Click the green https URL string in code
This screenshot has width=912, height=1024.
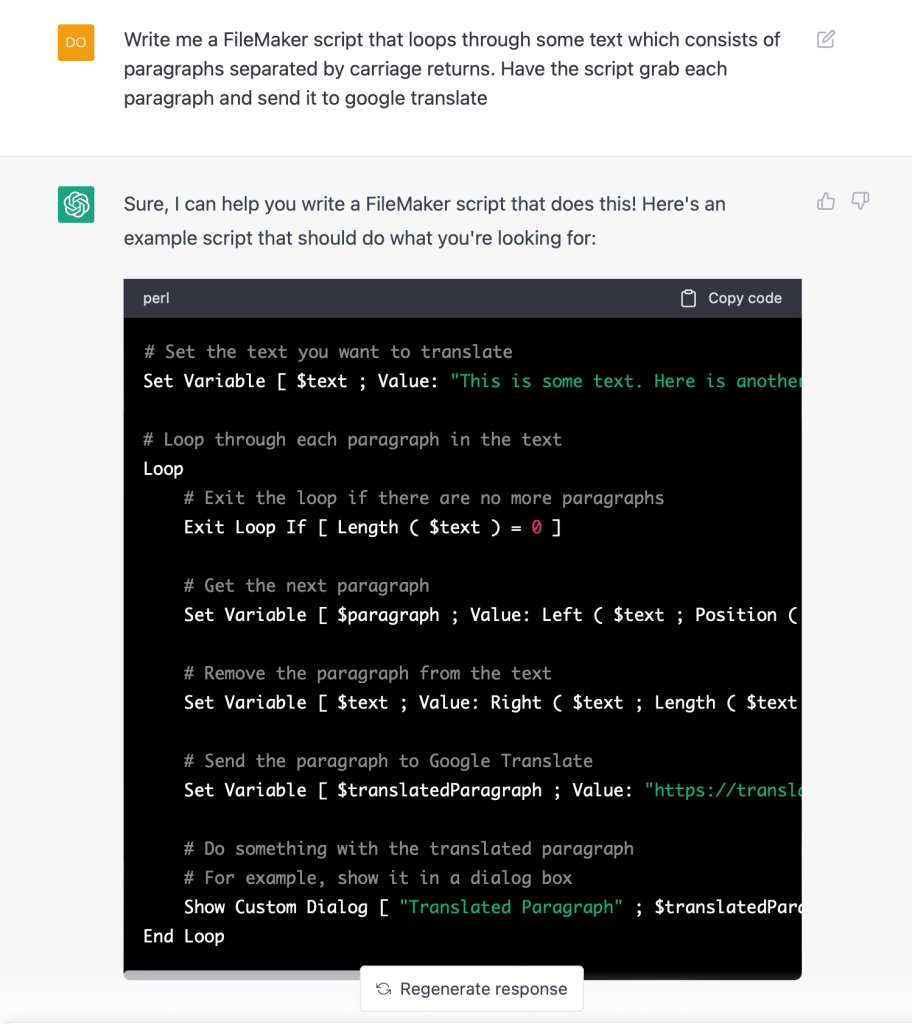click(723, 790)
